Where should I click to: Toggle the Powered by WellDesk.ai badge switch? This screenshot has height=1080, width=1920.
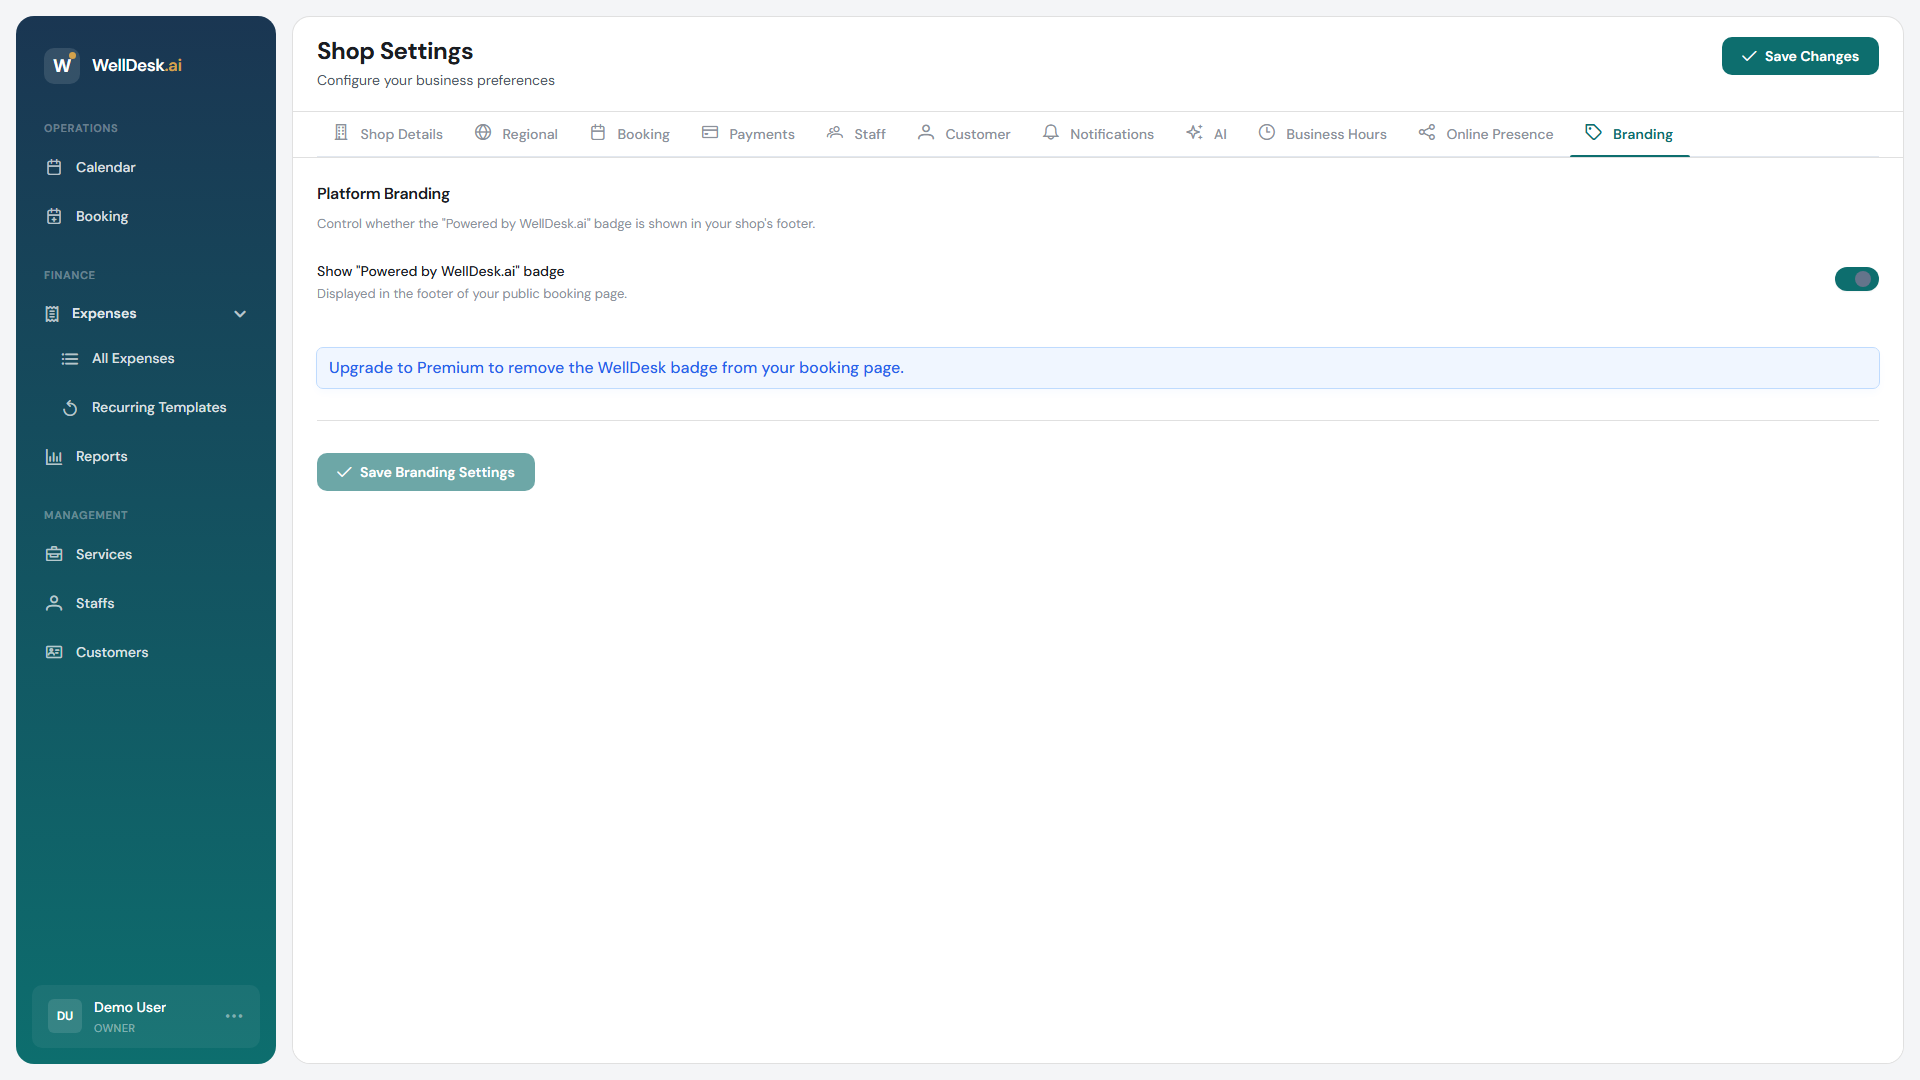click(1856, 279)
